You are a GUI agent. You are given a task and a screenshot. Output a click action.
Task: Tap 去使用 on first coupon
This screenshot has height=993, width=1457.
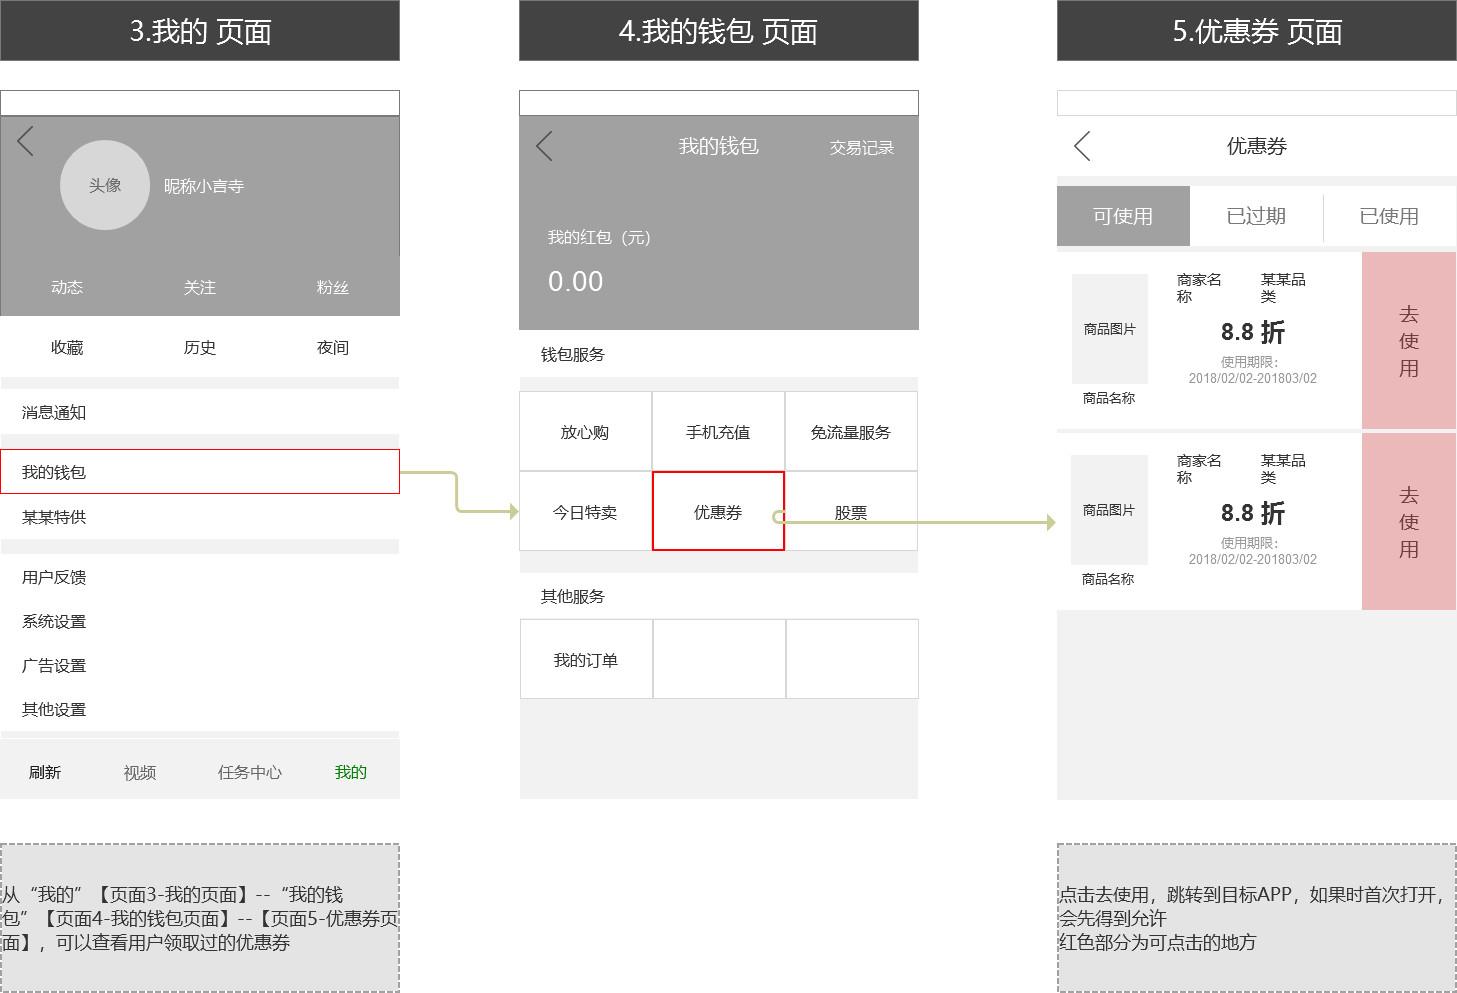(1409, 340)
